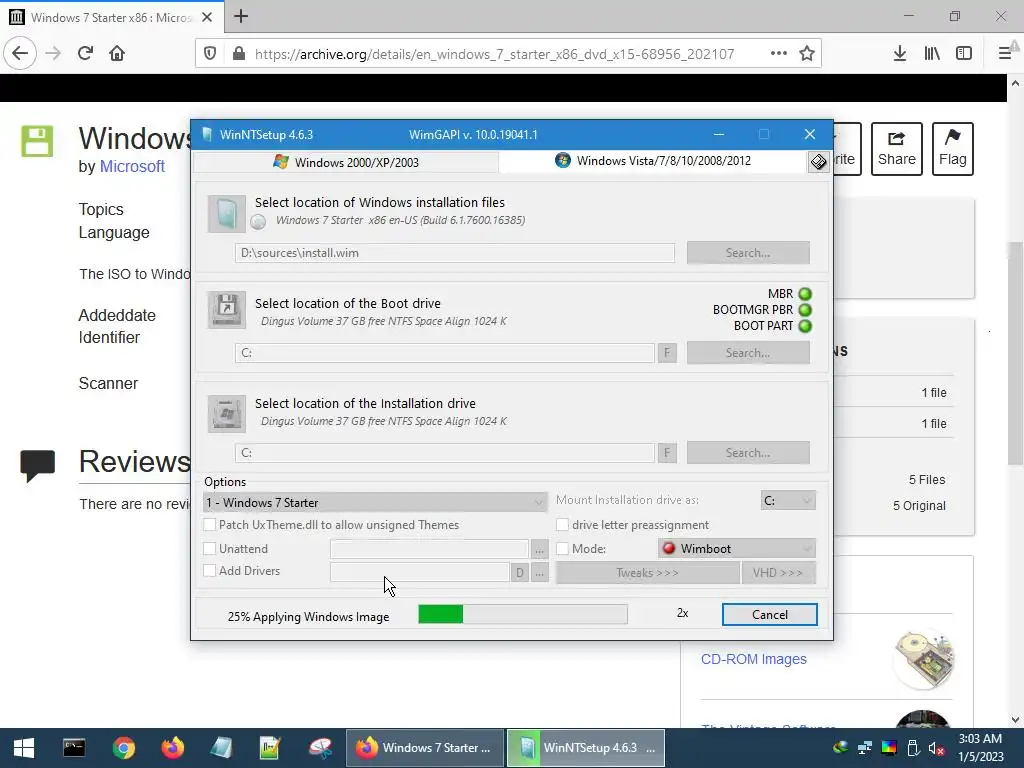Enable drive letter preassignment checkbox
The image size is (1024, 768).
coord(562,524)
